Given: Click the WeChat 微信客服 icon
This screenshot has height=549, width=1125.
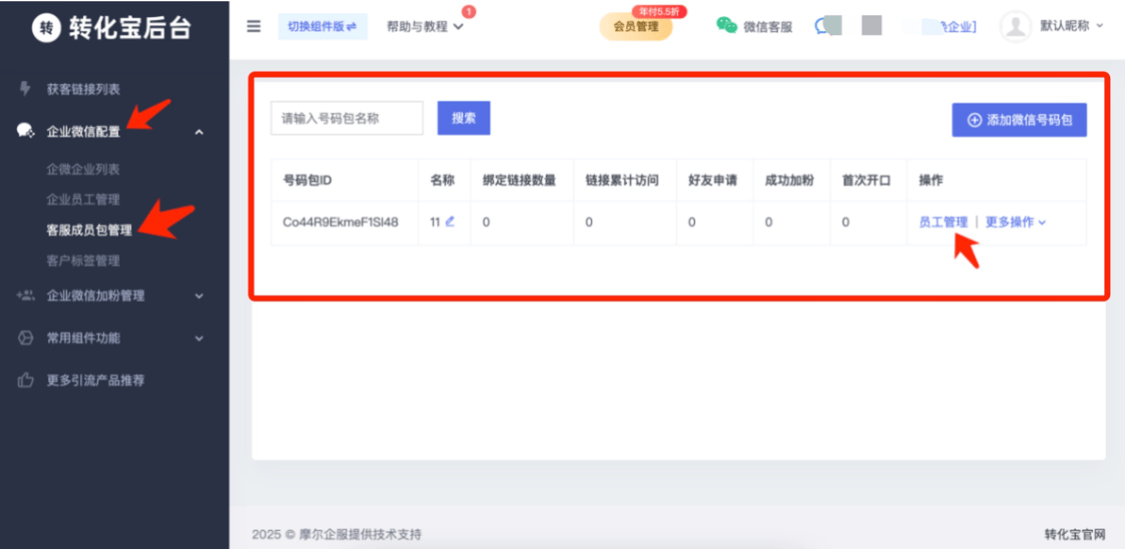Looking at the screenshot, I should coord(727,26).
